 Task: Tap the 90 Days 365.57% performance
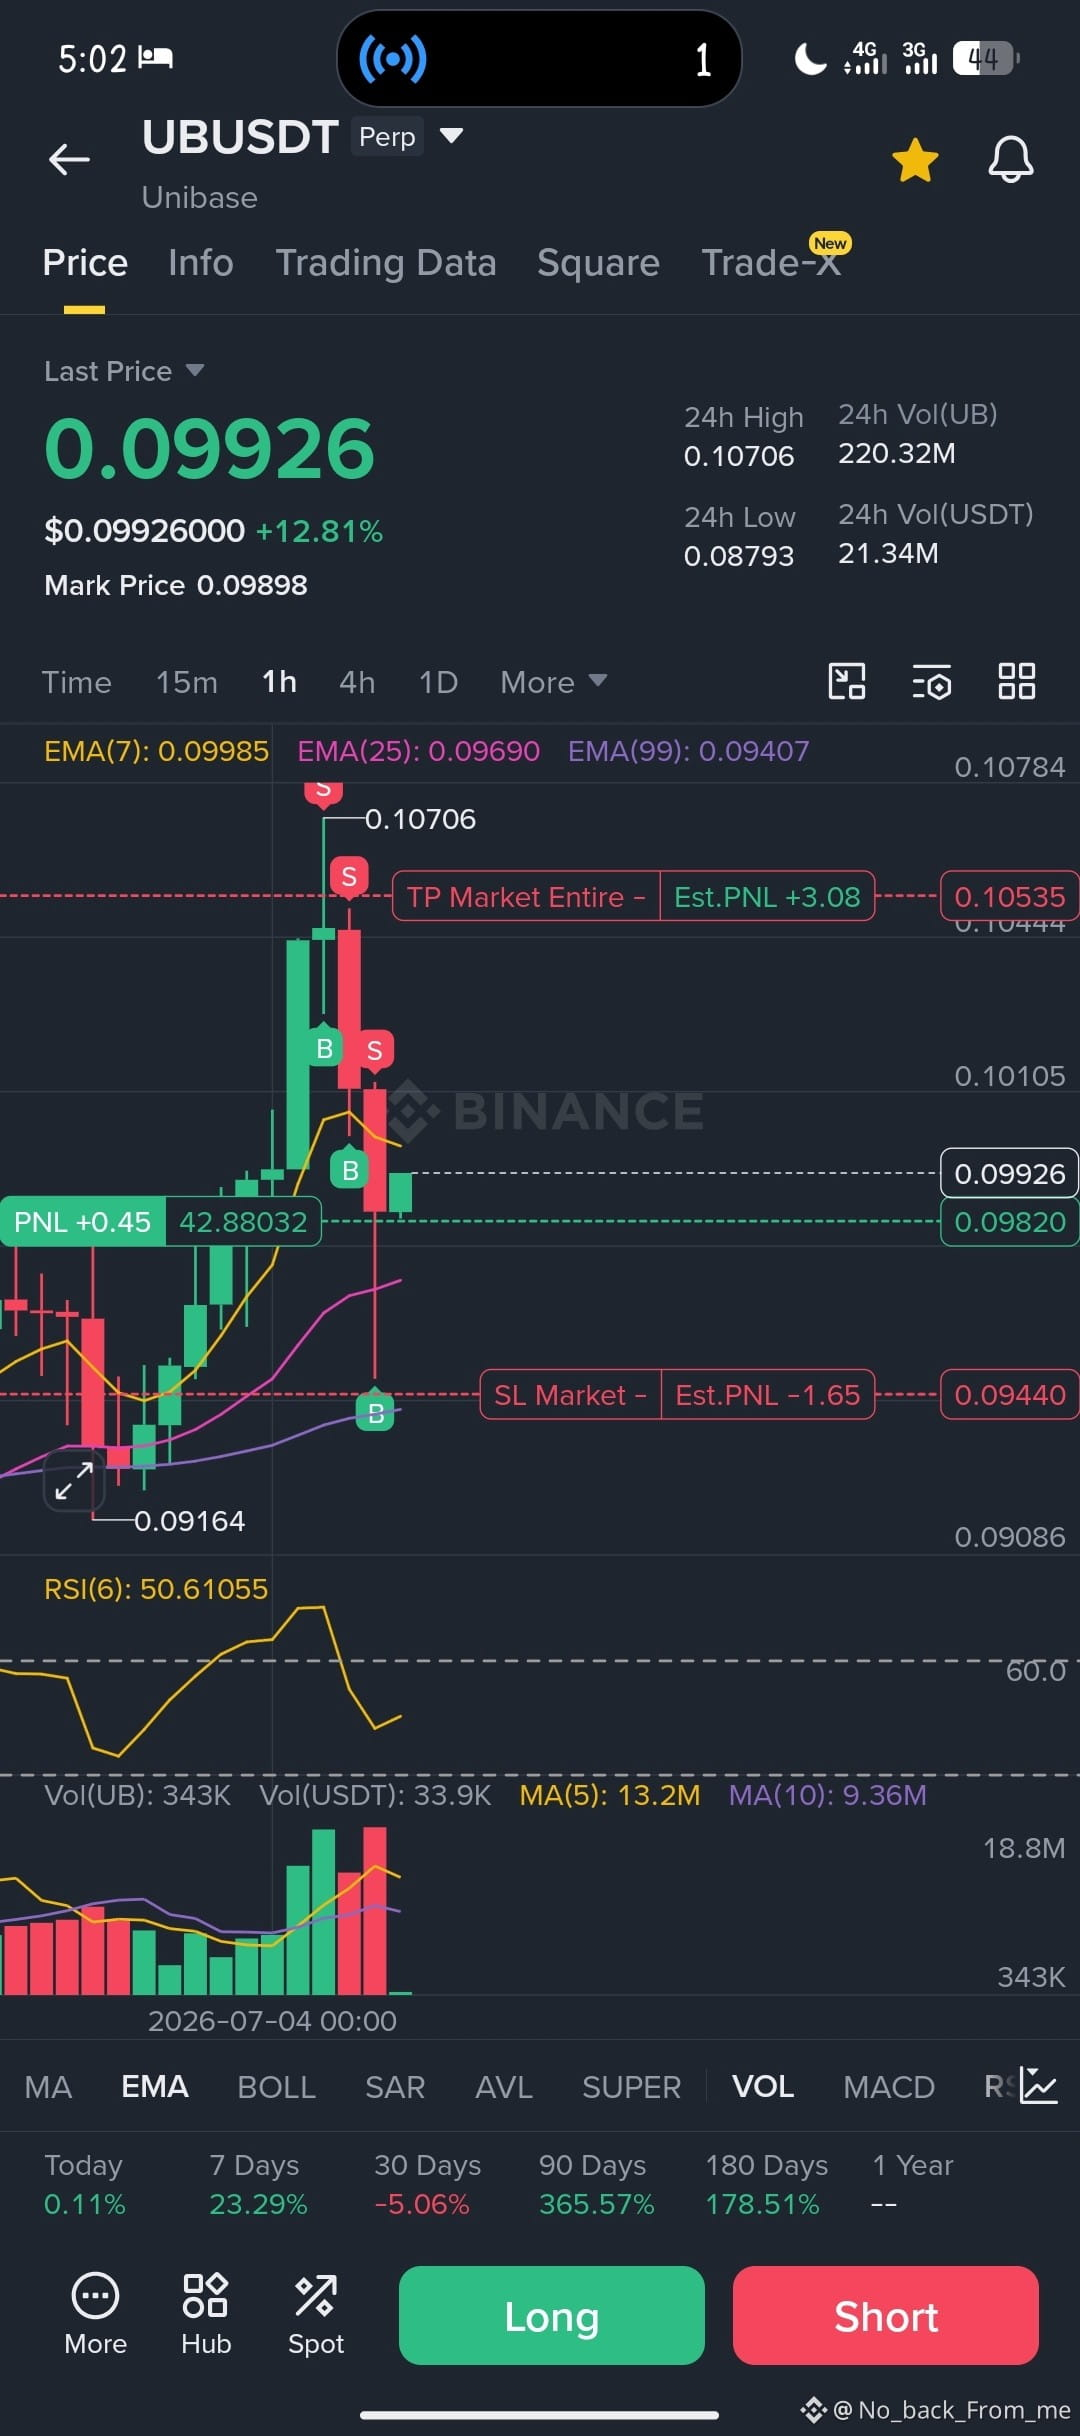tap(596, 2184)
